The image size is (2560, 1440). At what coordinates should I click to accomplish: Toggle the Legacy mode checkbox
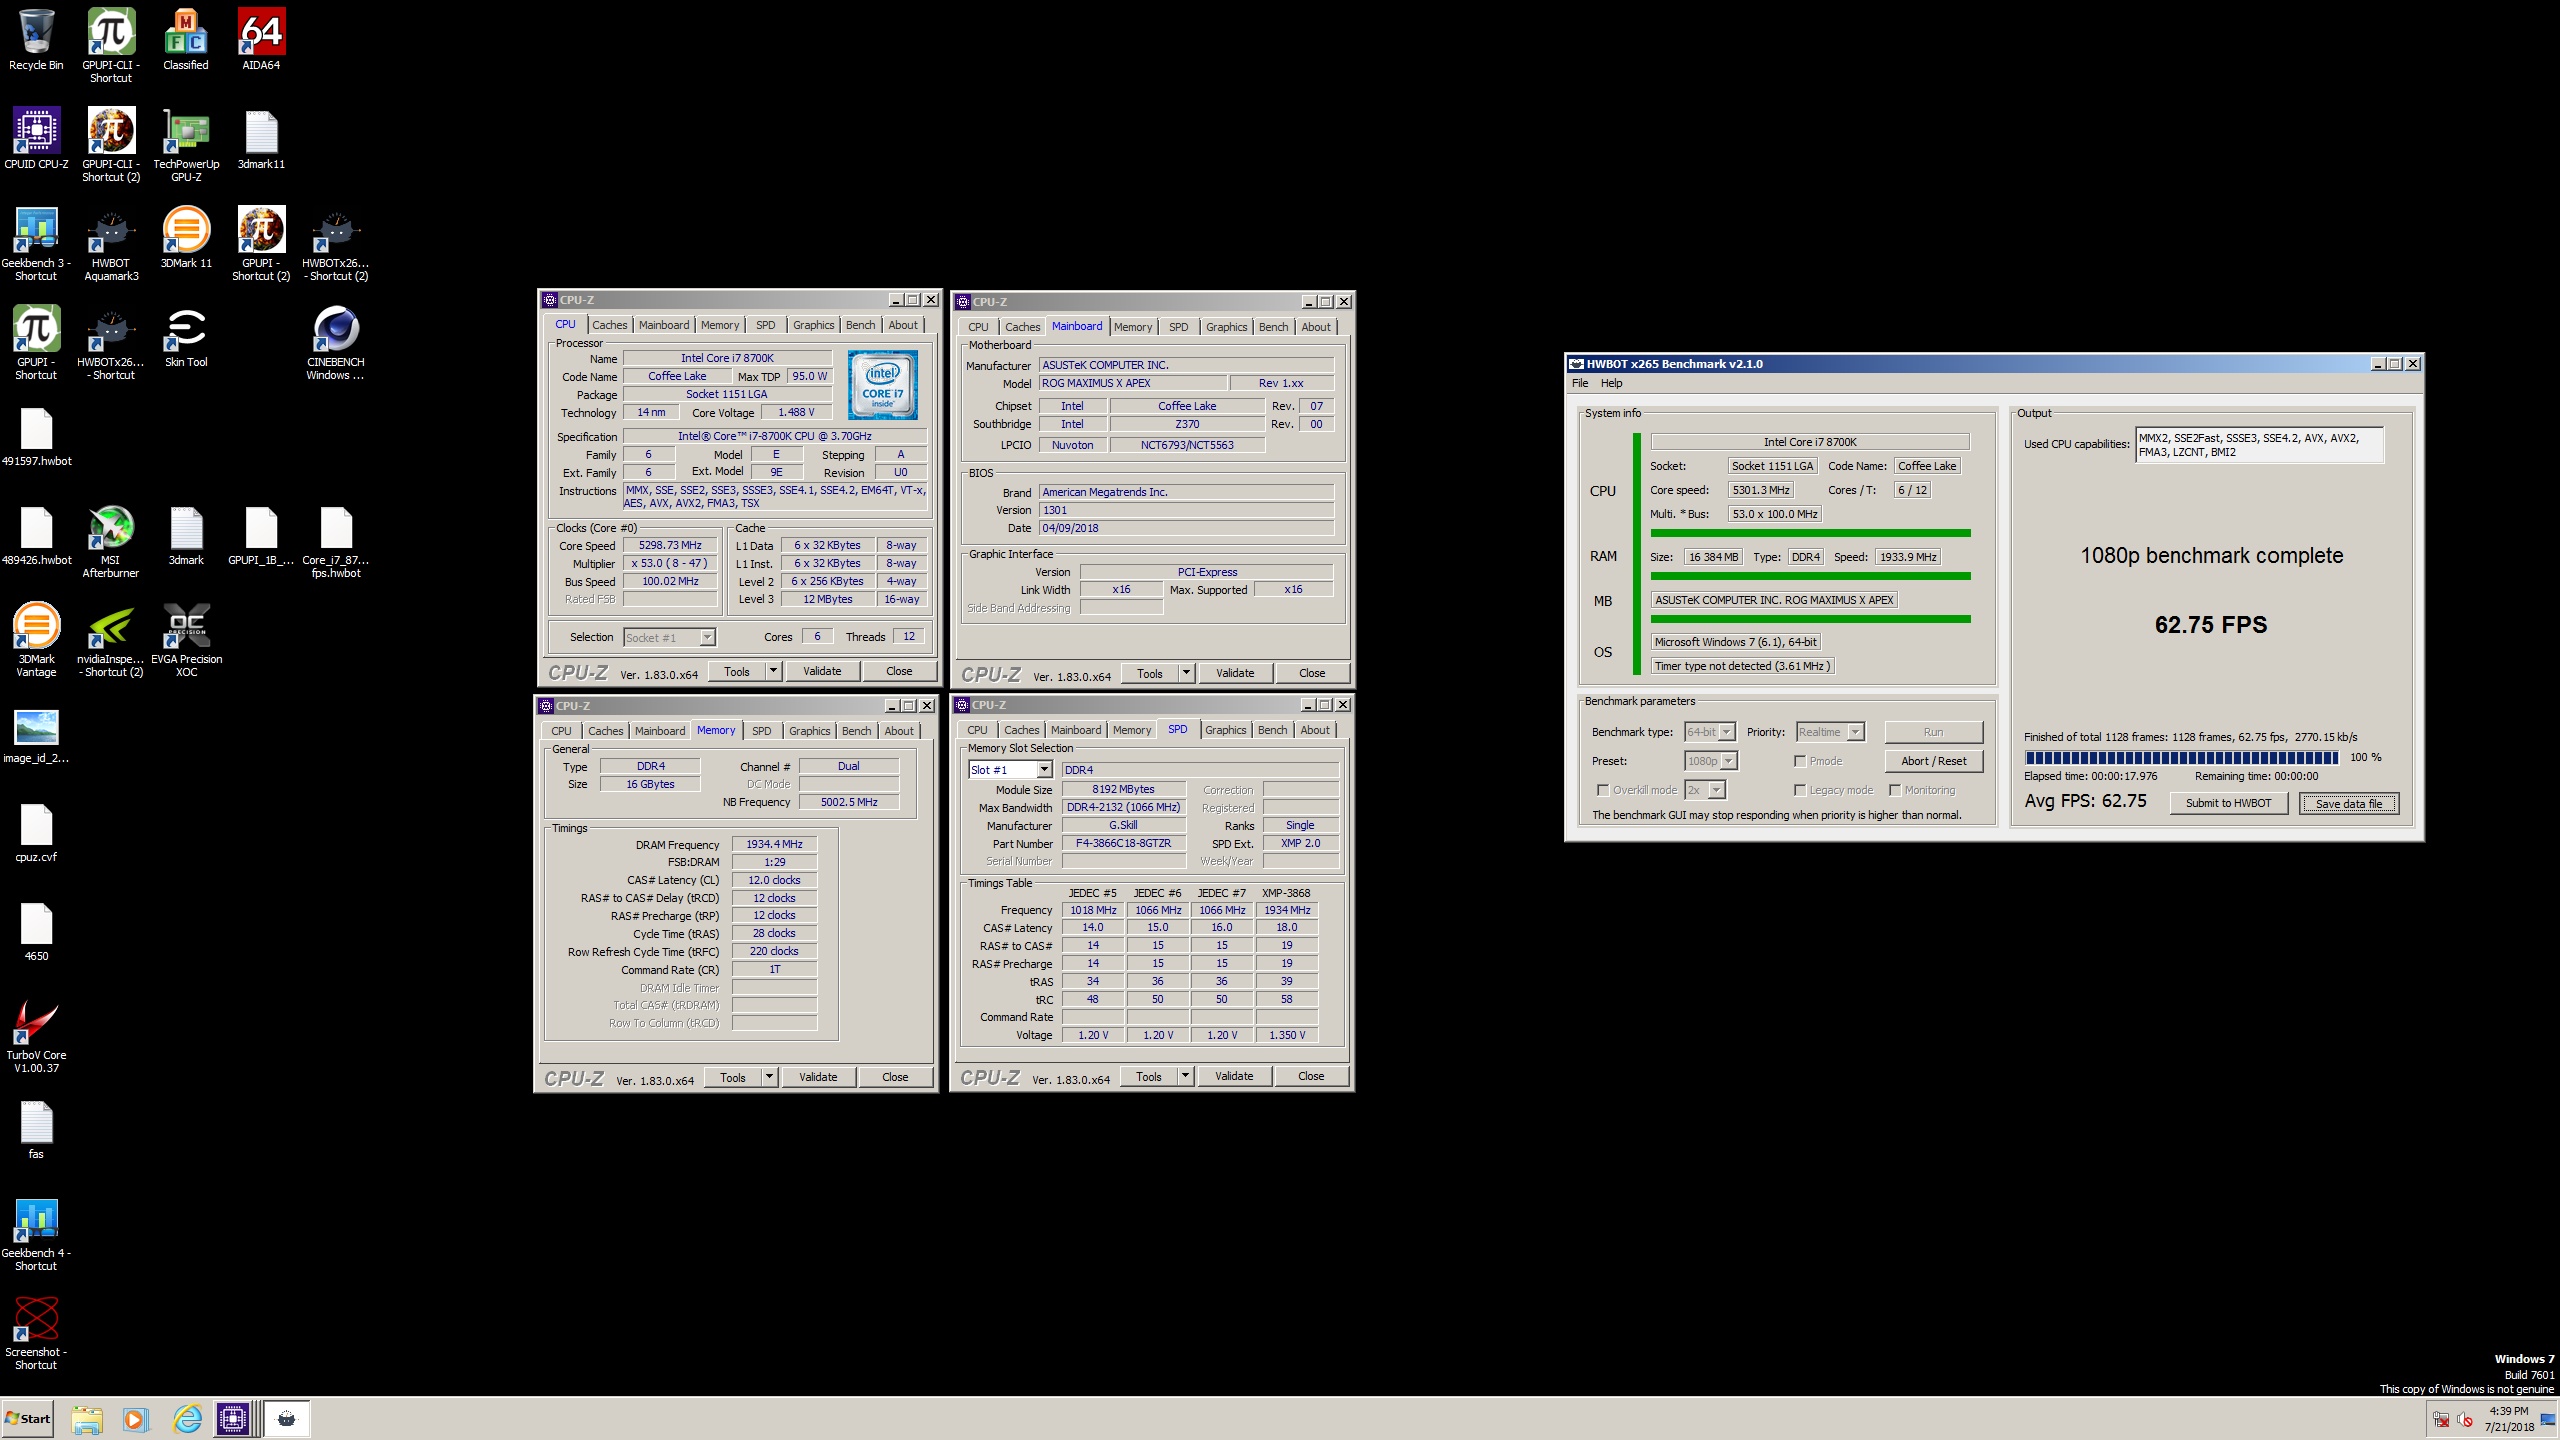pos(1800,790)
